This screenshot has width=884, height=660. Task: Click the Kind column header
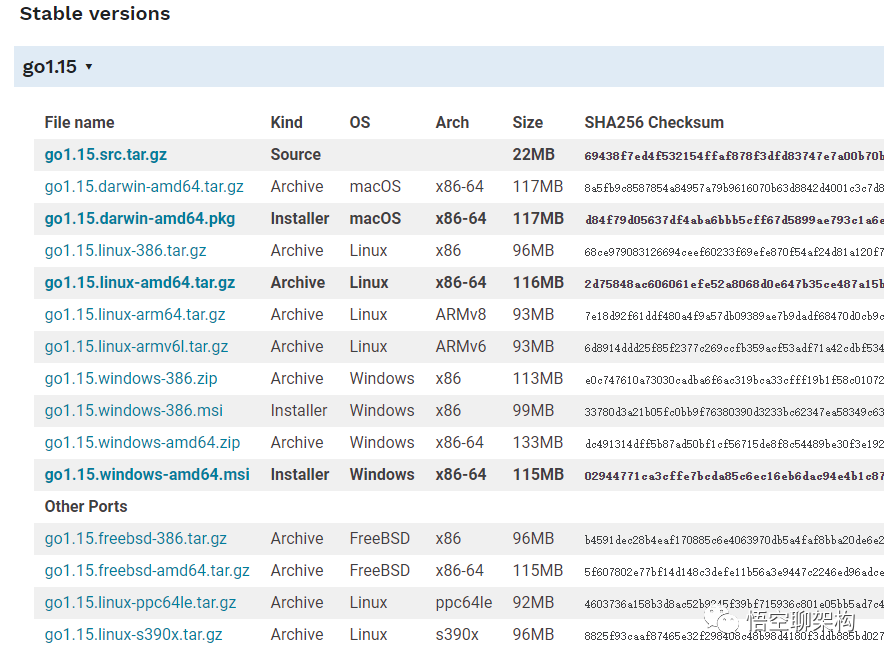tap(286, 122)
